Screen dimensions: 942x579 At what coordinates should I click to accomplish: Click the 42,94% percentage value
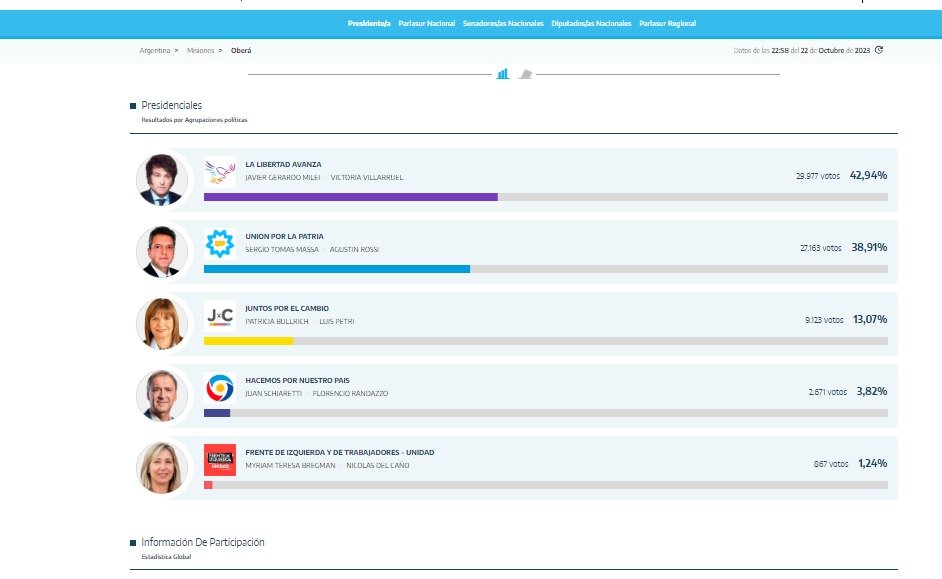868,175
